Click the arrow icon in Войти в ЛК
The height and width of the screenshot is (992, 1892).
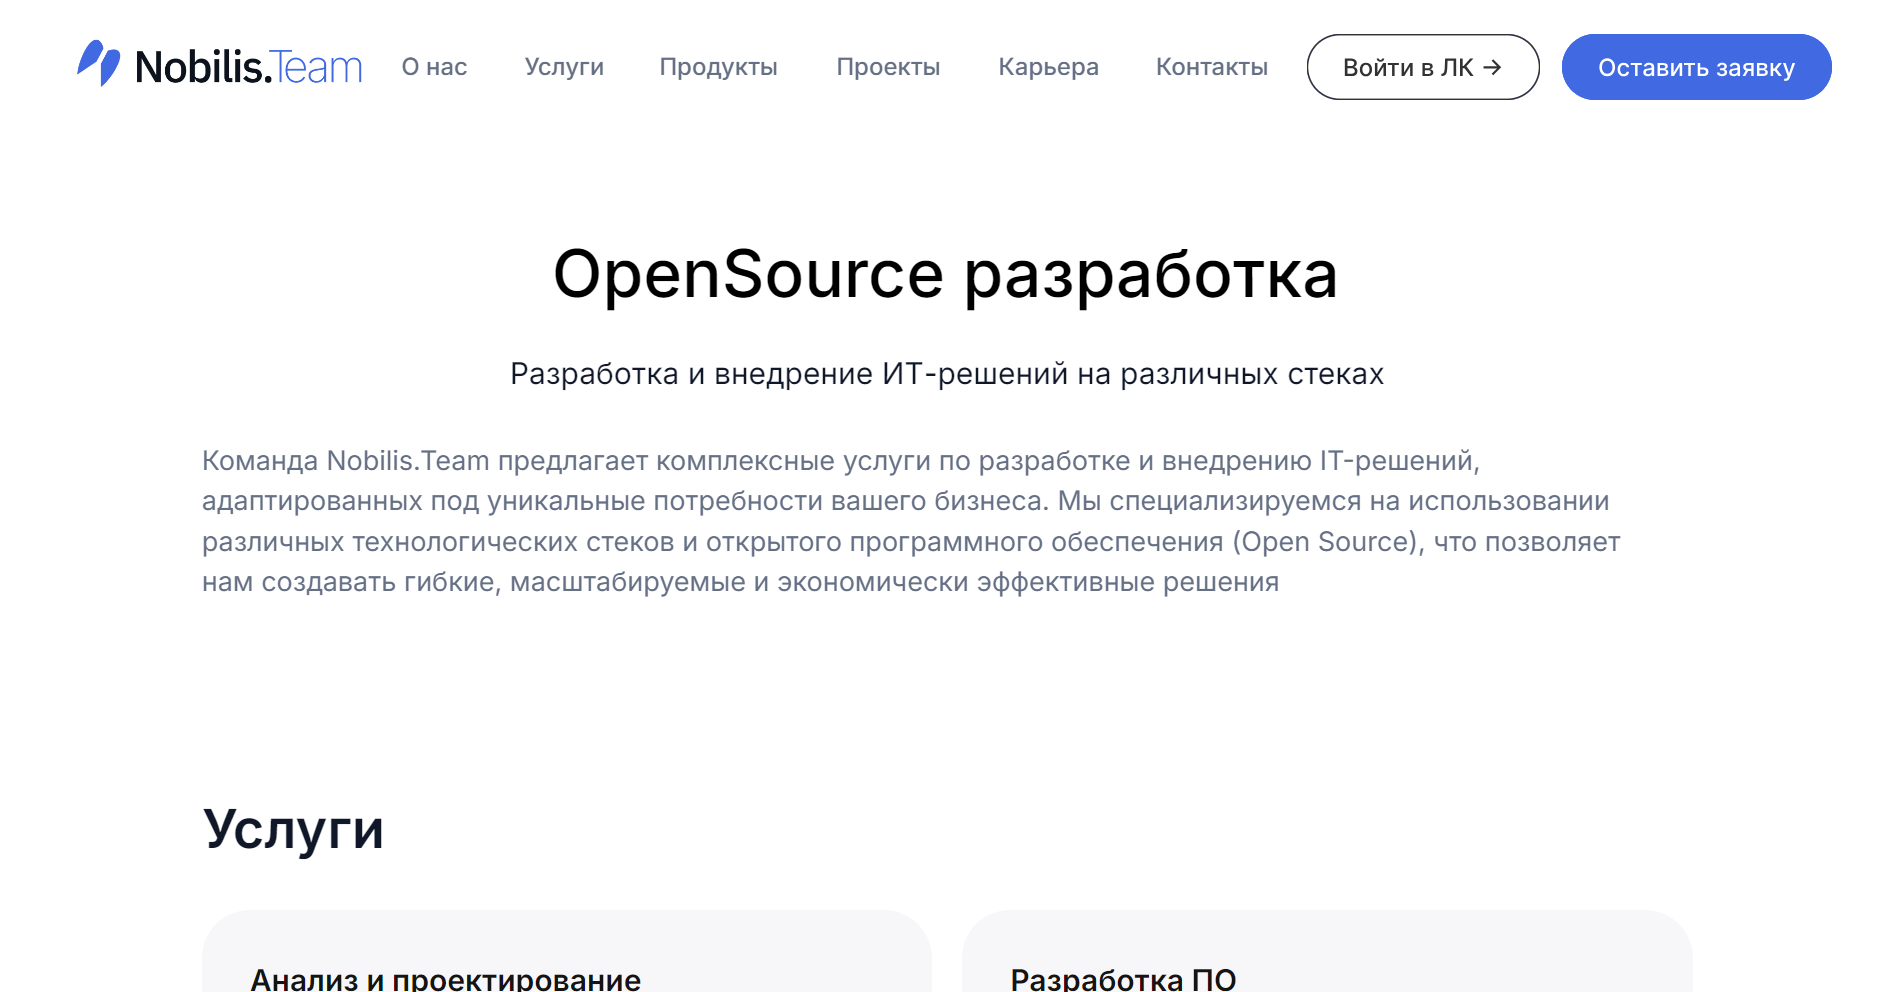pos(1492,67)
